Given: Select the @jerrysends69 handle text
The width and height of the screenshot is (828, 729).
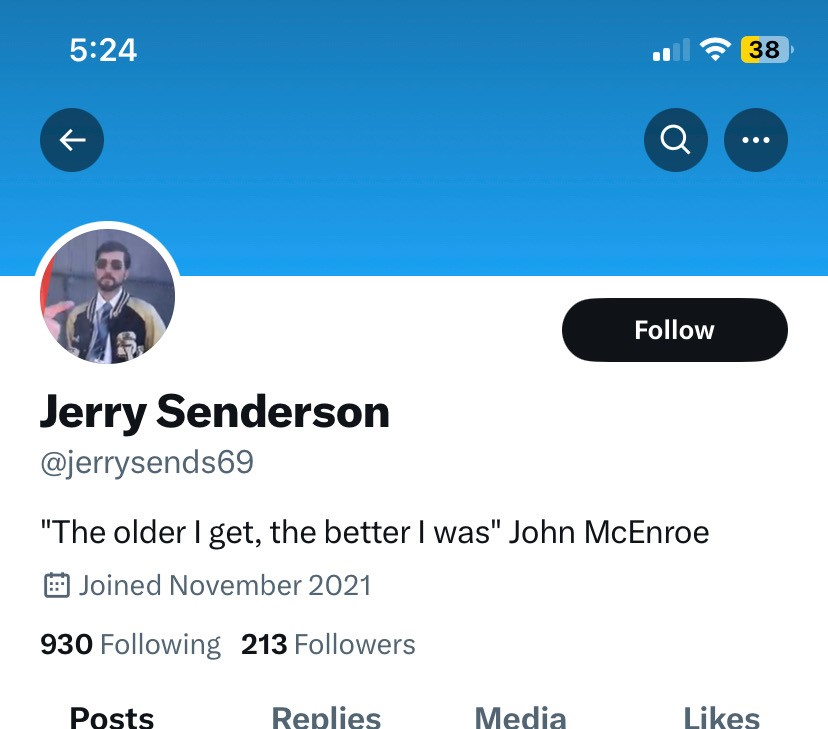Looking at the screenshot, I should (x=146, y=464).
